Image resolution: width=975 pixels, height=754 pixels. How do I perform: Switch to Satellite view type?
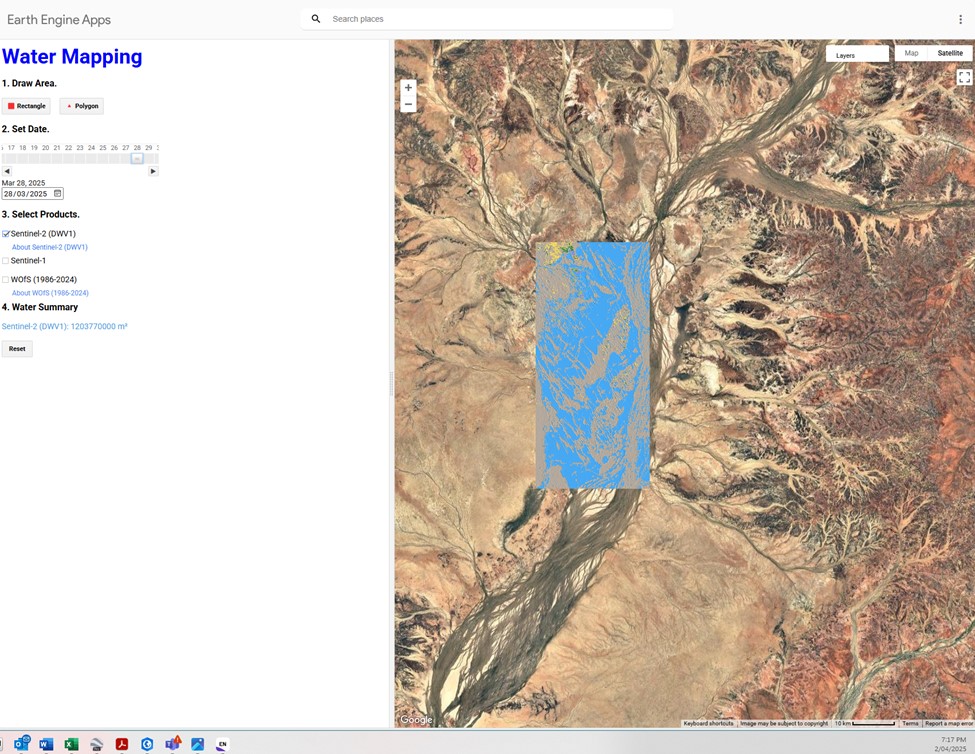950,53
